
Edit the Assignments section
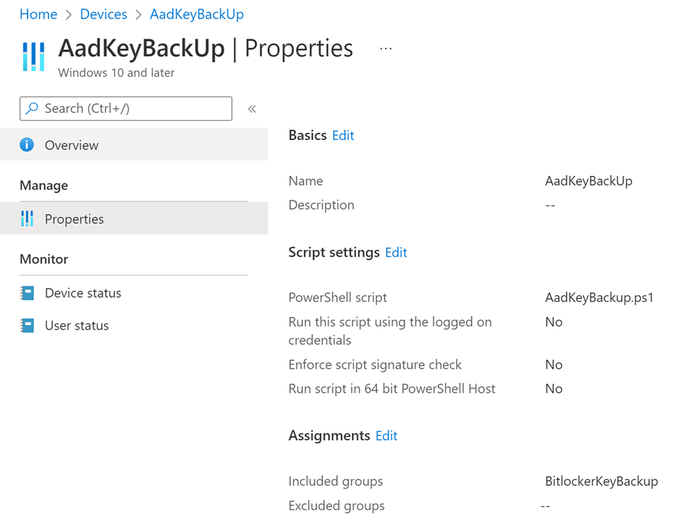point(386,436)
